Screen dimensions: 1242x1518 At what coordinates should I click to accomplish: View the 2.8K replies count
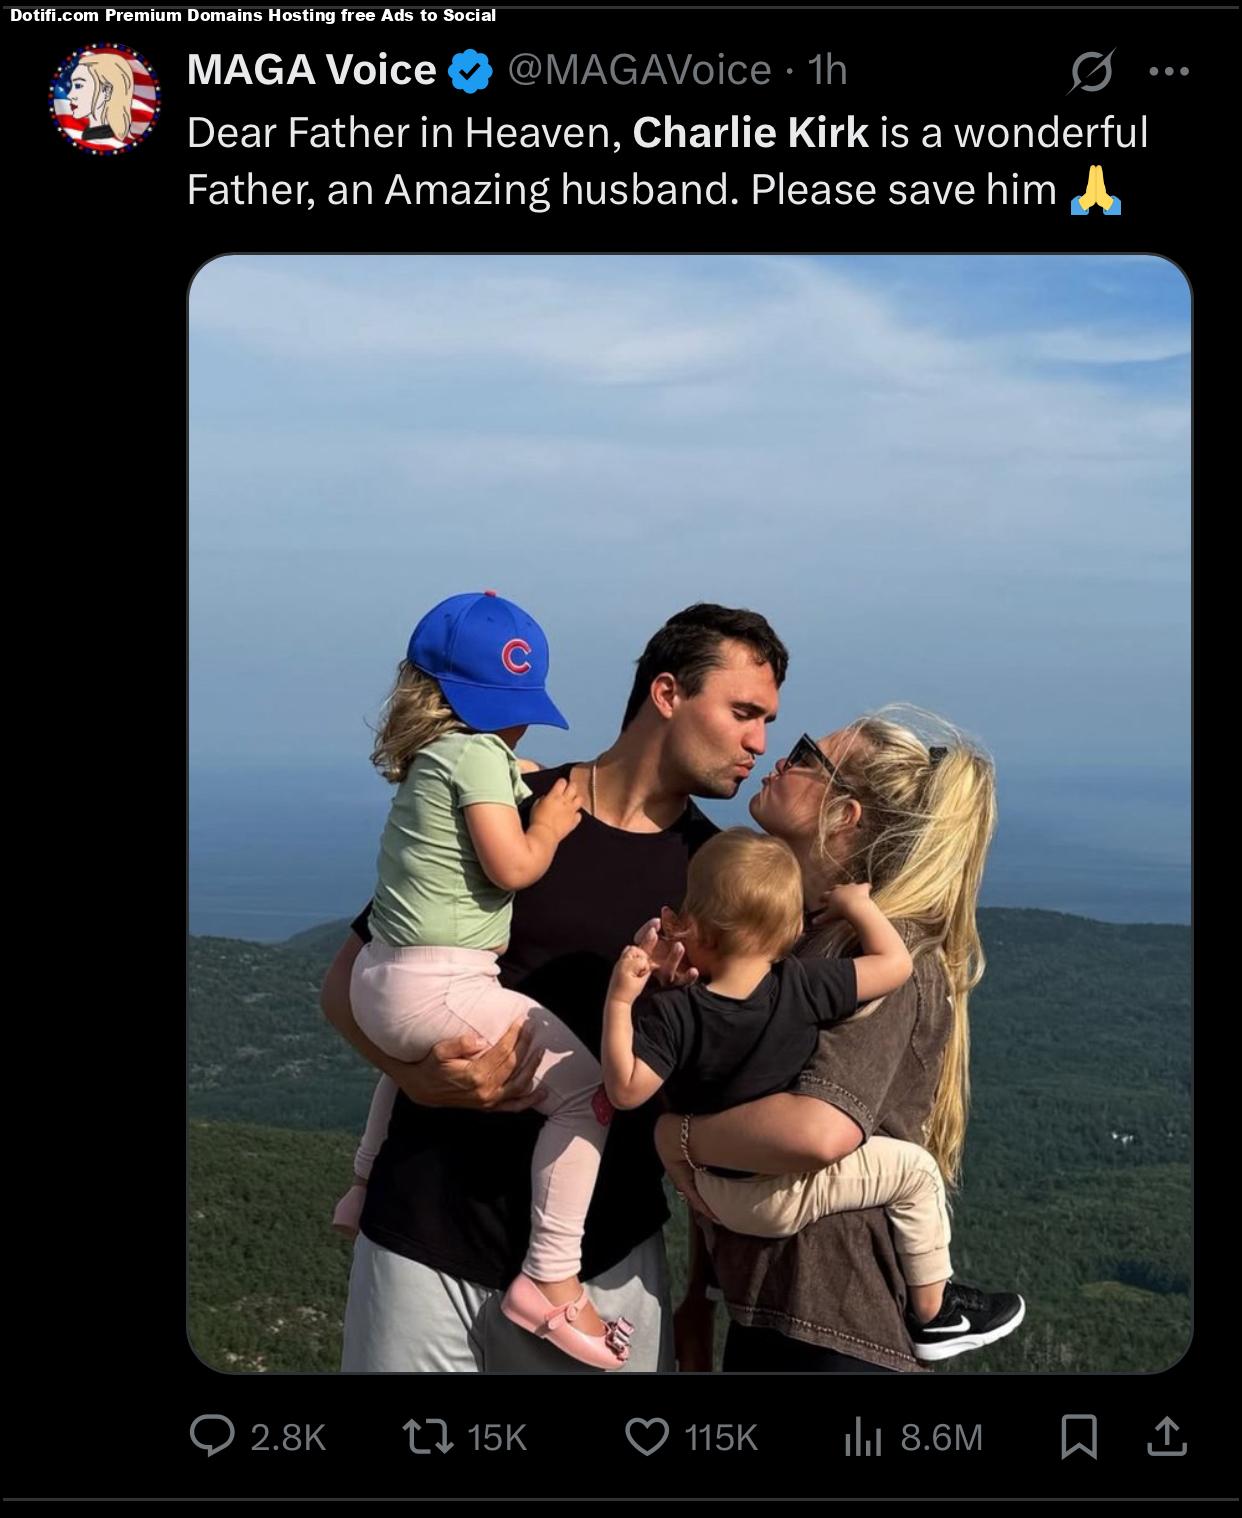[288, 1437]
